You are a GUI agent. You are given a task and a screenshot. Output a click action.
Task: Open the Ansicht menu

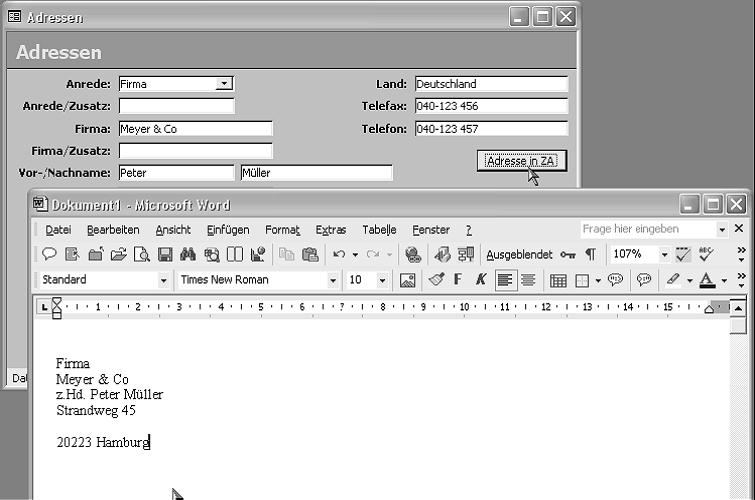tap(173, 230)
